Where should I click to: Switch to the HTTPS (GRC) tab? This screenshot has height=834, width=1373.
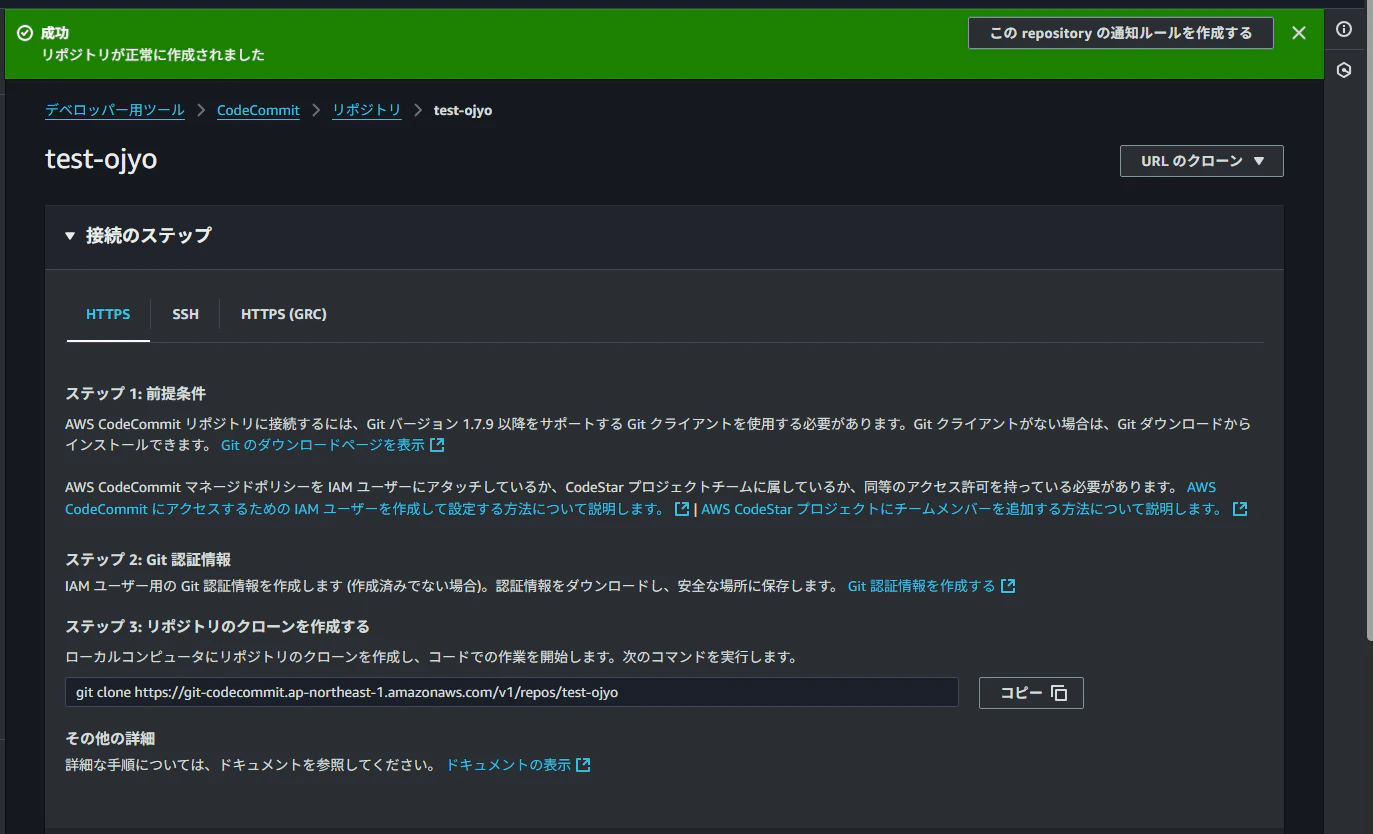[x=283, y=313]
